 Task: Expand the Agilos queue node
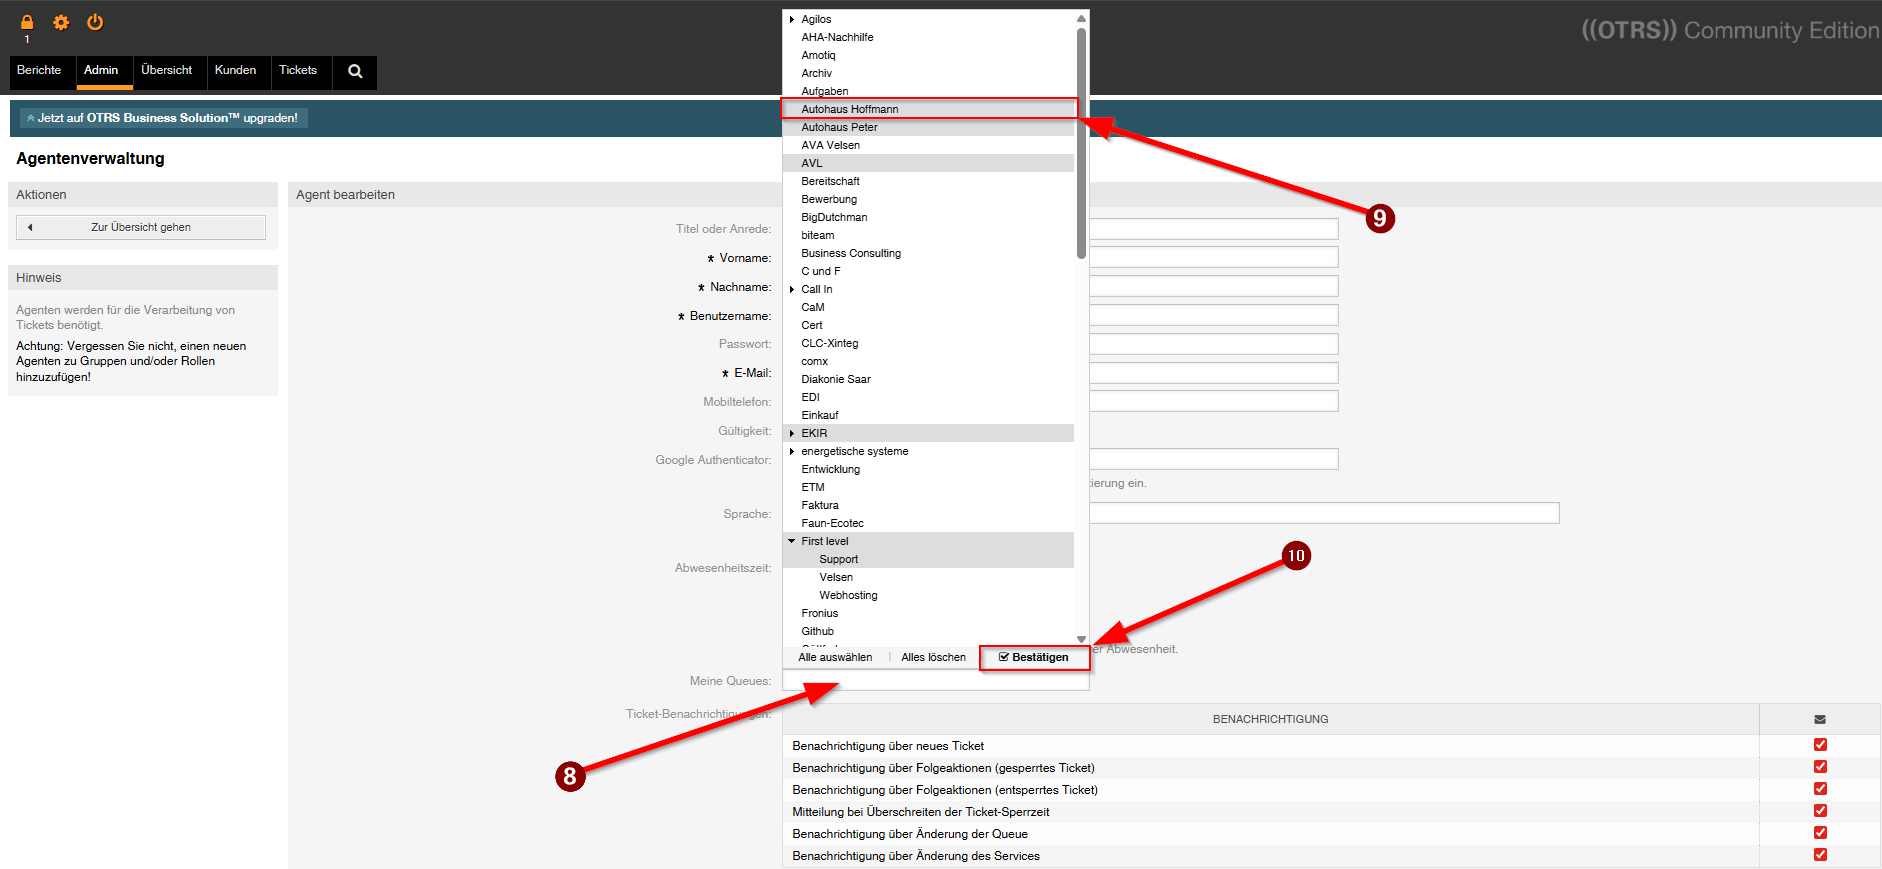pos(792,19)
